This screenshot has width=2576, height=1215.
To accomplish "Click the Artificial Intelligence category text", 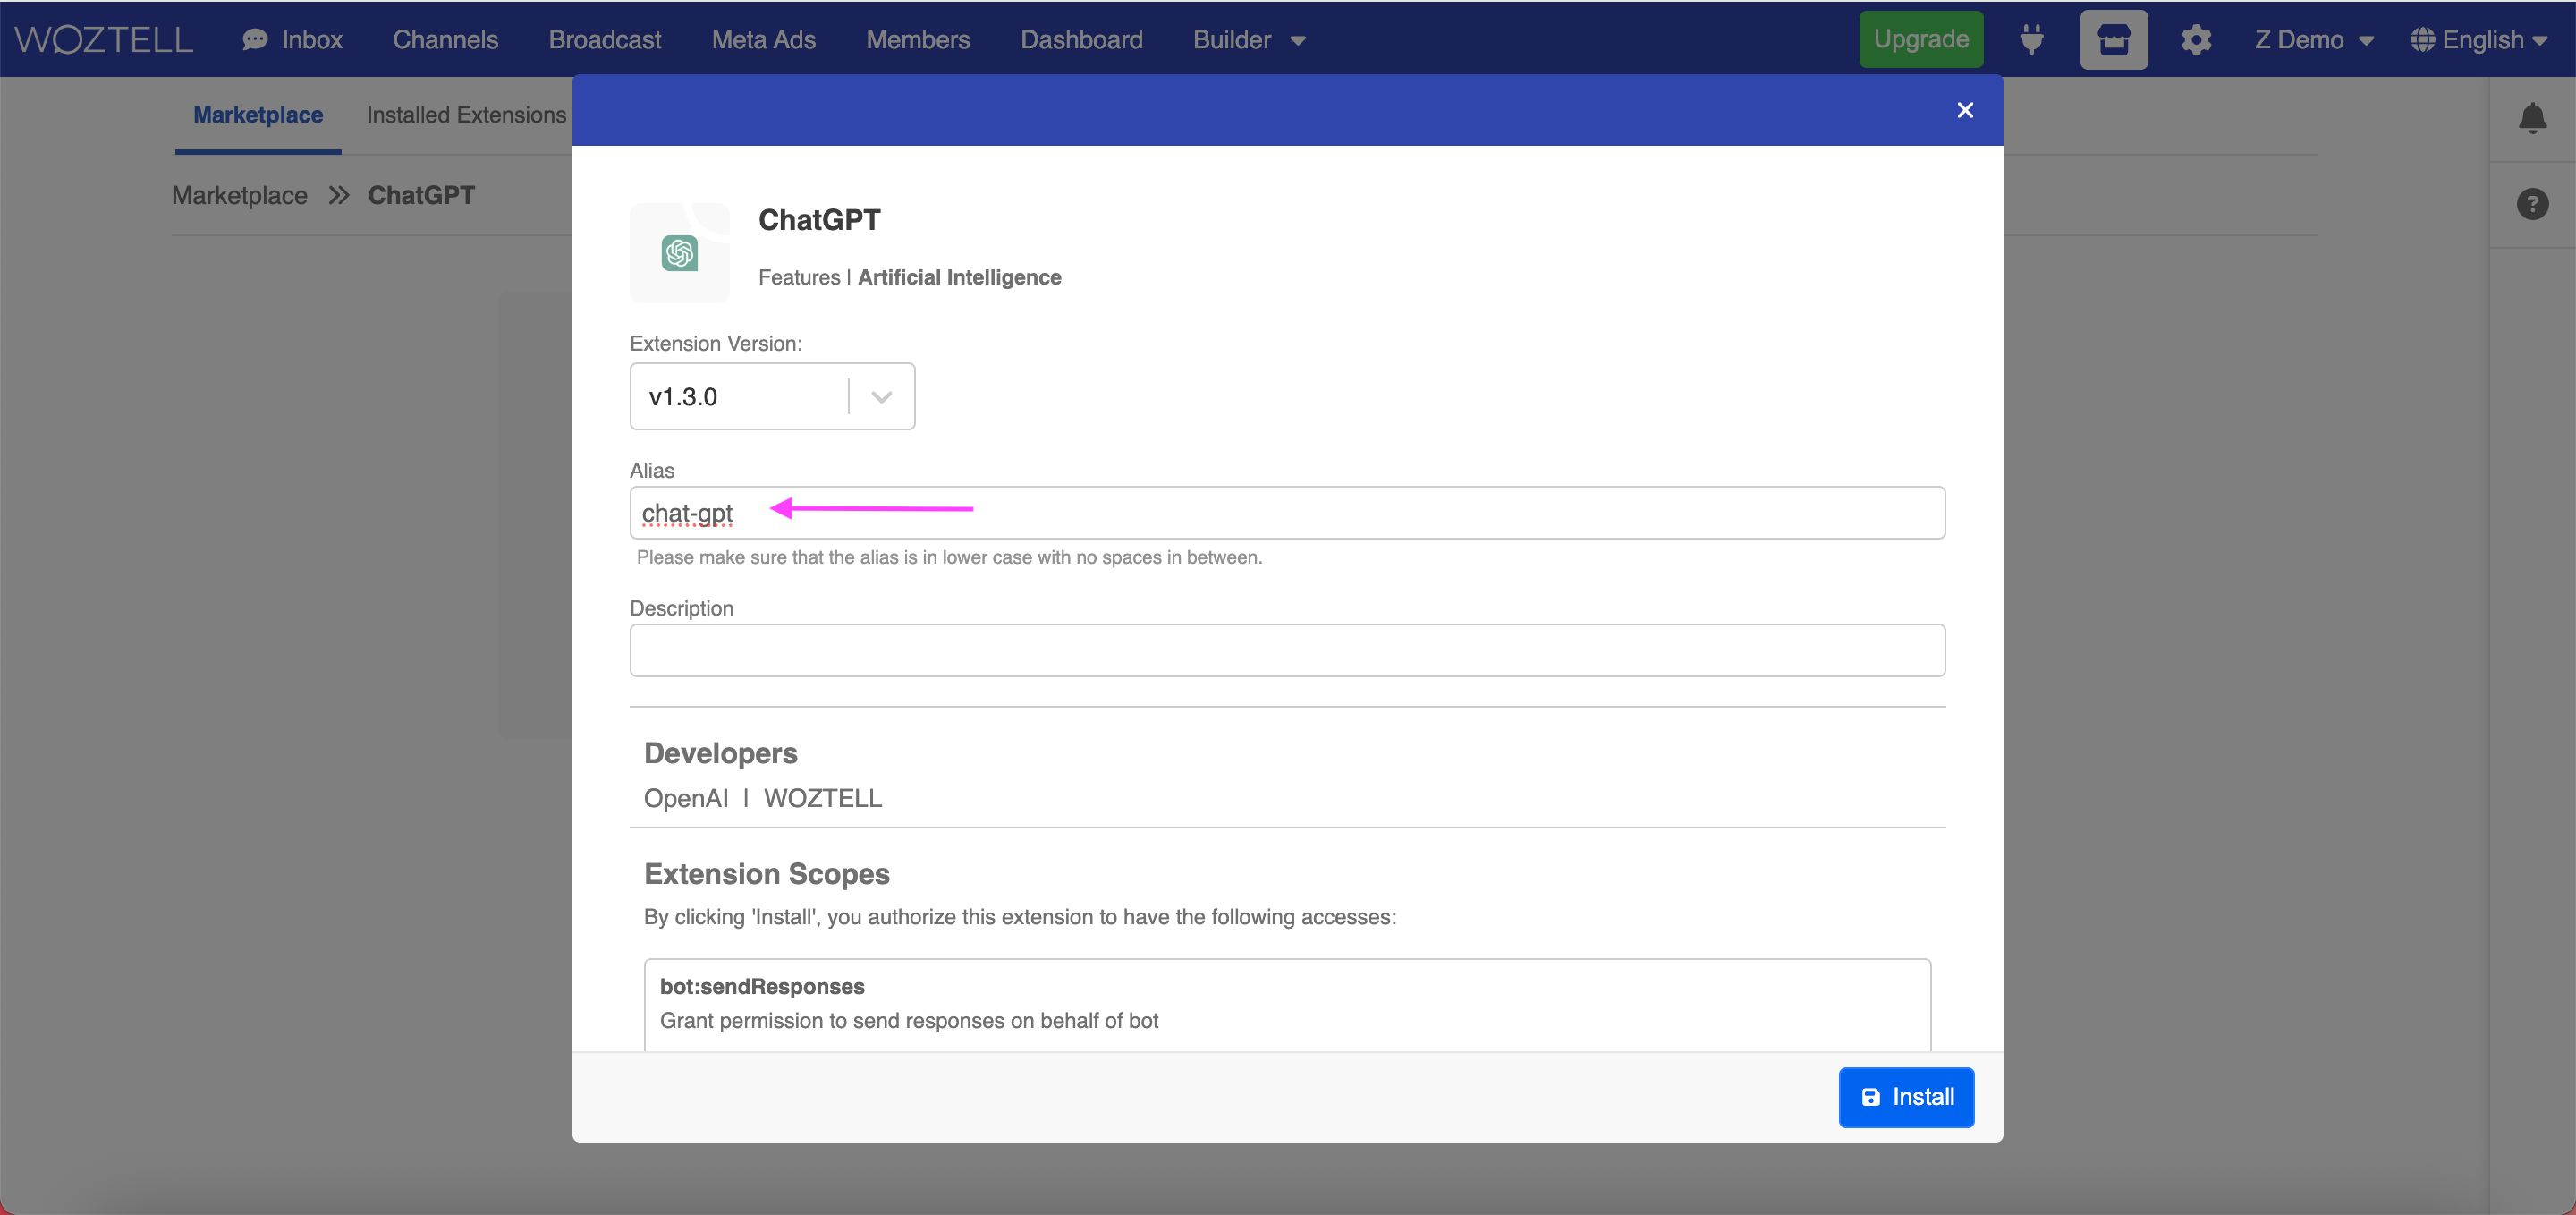I will click(959, 277).
